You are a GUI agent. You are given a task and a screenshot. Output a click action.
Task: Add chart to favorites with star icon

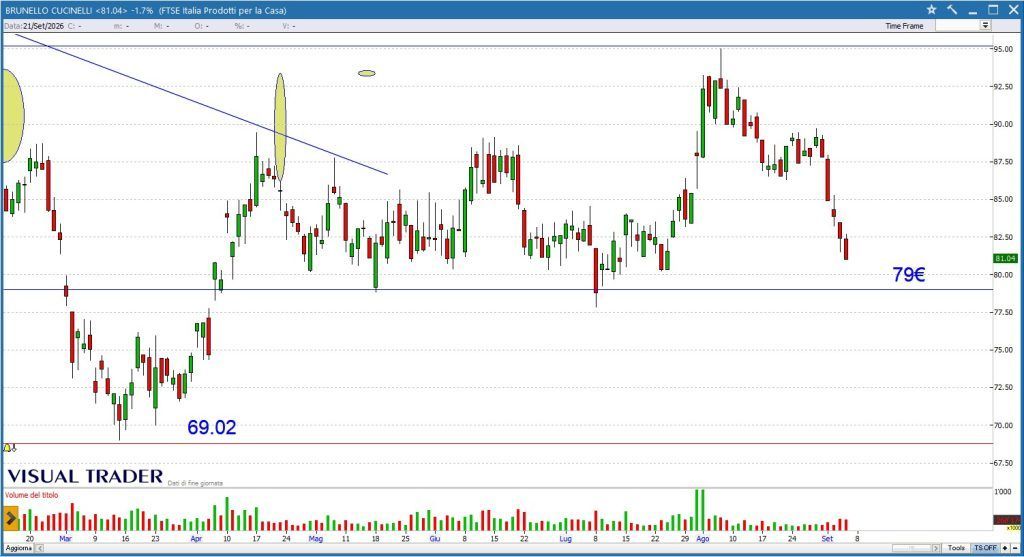[x=931, y=10]
